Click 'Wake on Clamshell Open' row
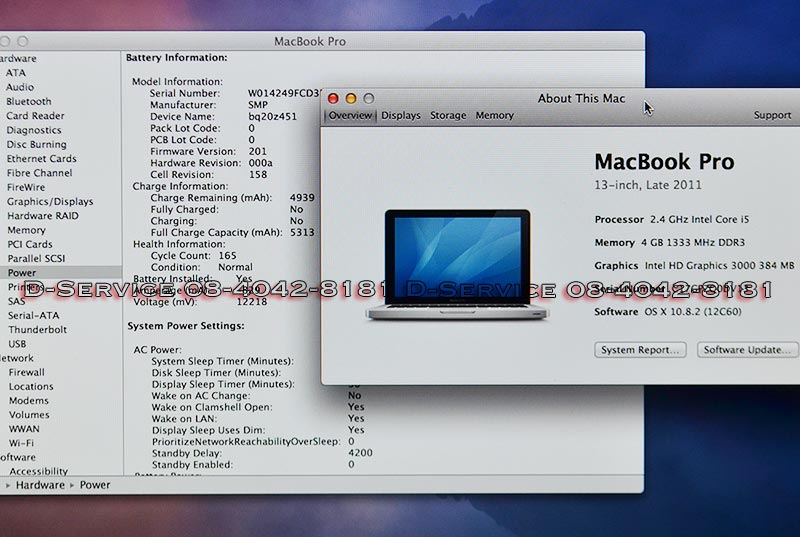 click(x=258, y=407)
